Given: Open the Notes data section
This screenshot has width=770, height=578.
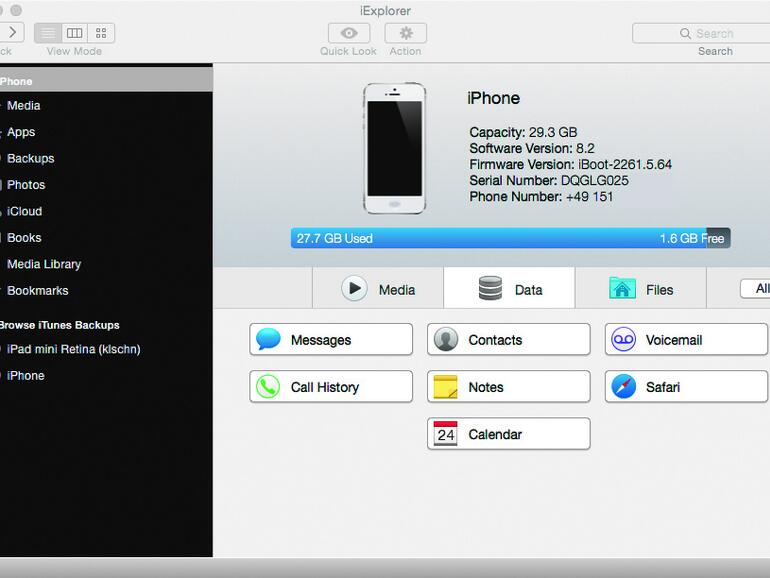Looking at the screenshot, I should click(509, 386).
